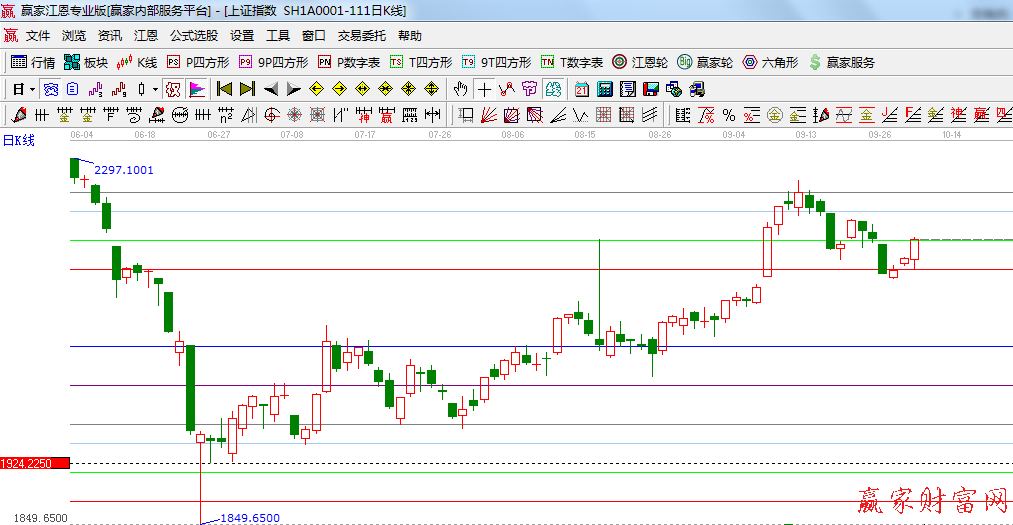Toggle the highlighted blue pattern button

tap(50, 89)
